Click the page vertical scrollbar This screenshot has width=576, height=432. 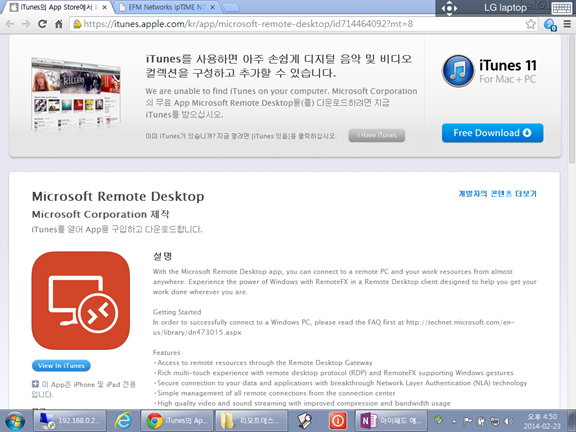tap(572, 99)
